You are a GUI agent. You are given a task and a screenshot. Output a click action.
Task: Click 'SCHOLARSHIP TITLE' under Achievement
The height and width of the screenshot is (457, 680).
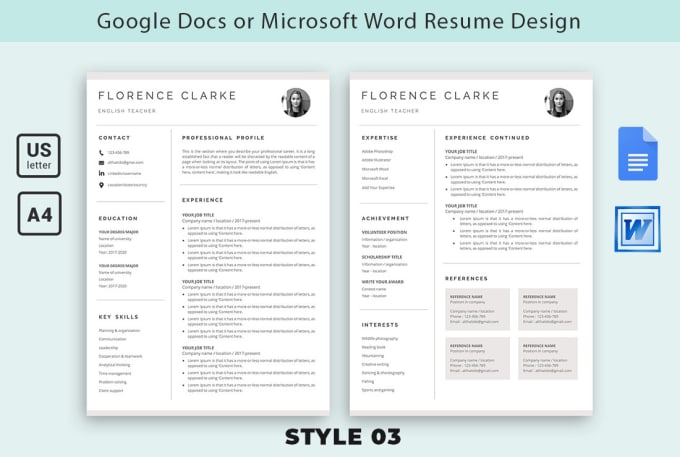click(x=382, y=257)
